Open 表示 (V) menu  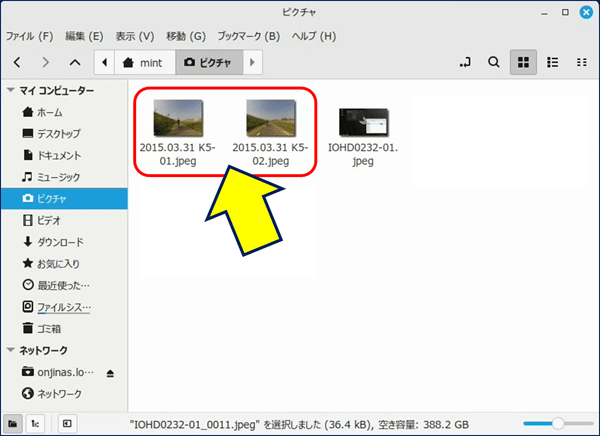(135, 36)
